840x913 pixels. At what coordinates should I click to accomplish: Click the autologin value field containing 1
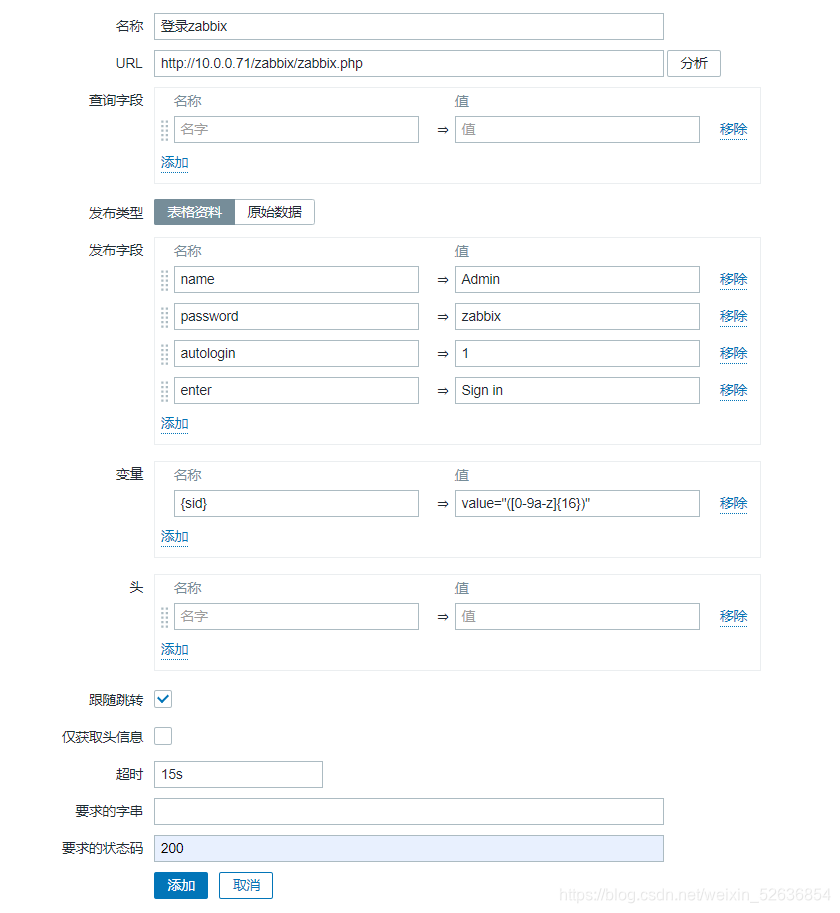(x=577, y=353)
